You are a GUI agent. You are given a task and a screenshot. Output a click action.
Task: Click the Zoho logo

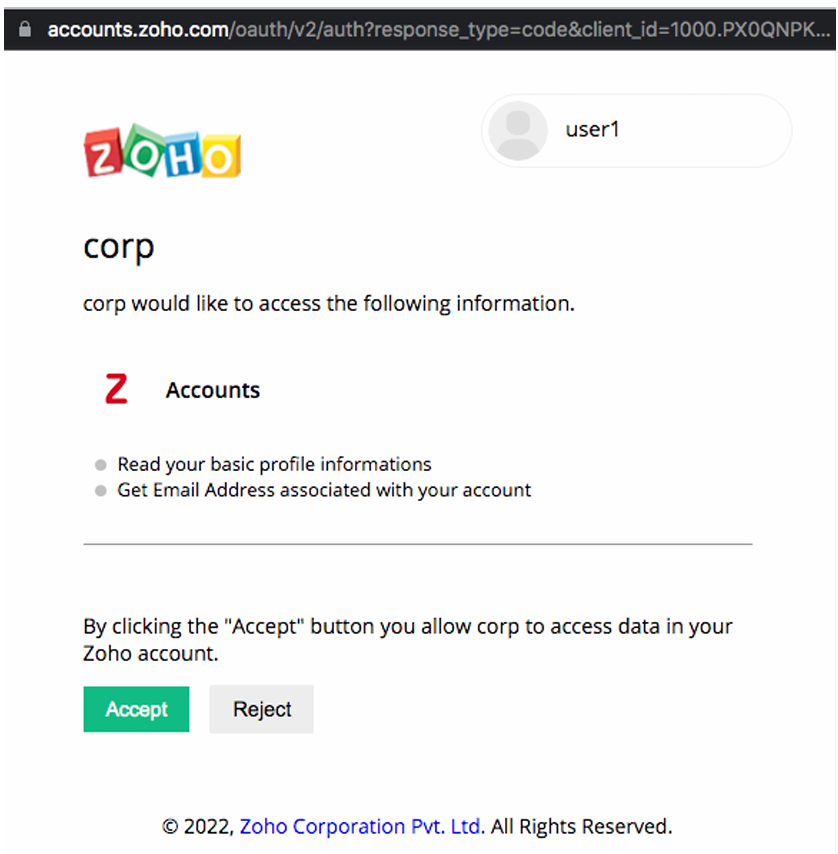coord(162,150)
